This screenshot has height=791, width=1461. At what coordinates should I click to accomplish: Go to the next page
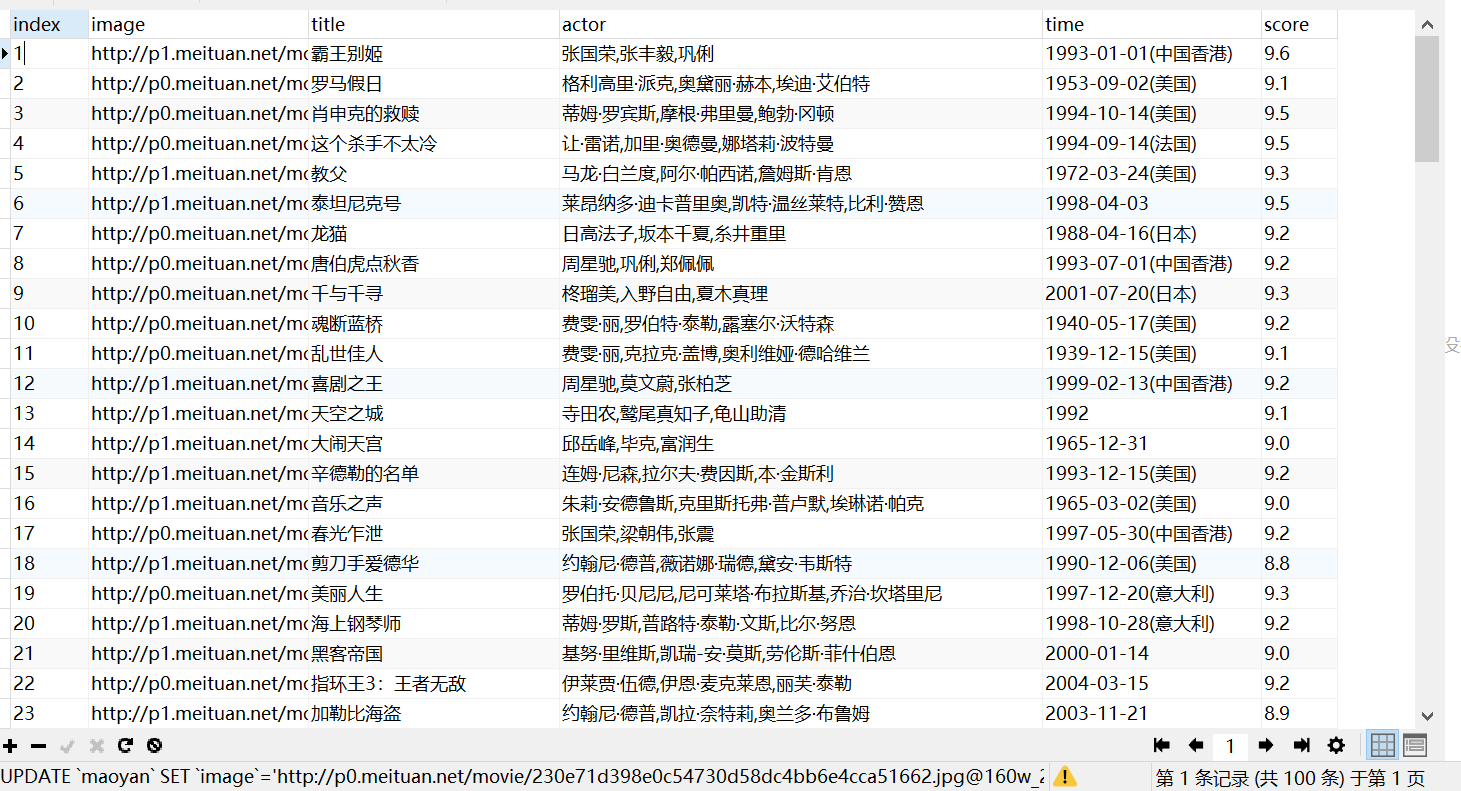pos(1265,745)
